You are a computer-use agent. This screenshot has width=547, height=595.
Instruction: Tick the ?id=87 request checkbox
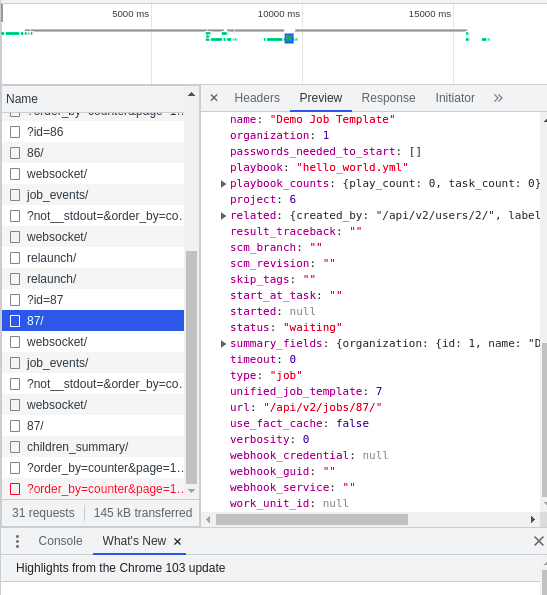pos(15,300)
